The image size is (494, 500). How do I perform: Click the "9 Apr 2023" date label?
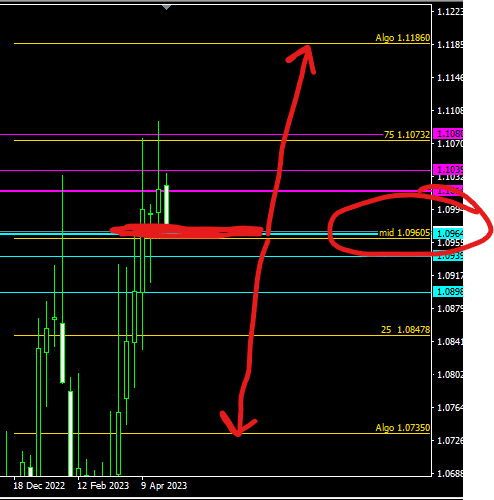point(164,486)
